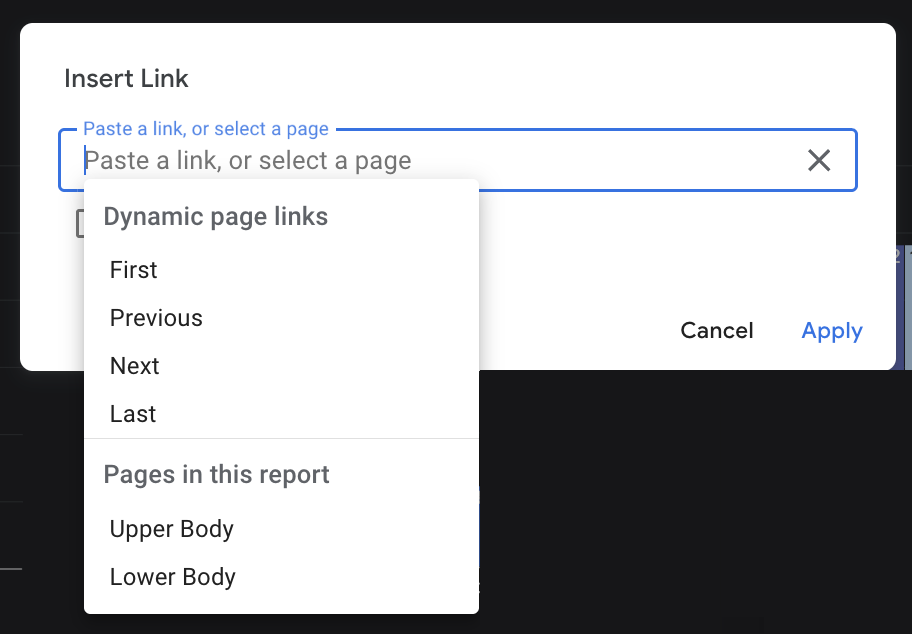Choose Previous from the dynamic page links
The height and width of the screenshot is (634, 912).
[156, 318]
